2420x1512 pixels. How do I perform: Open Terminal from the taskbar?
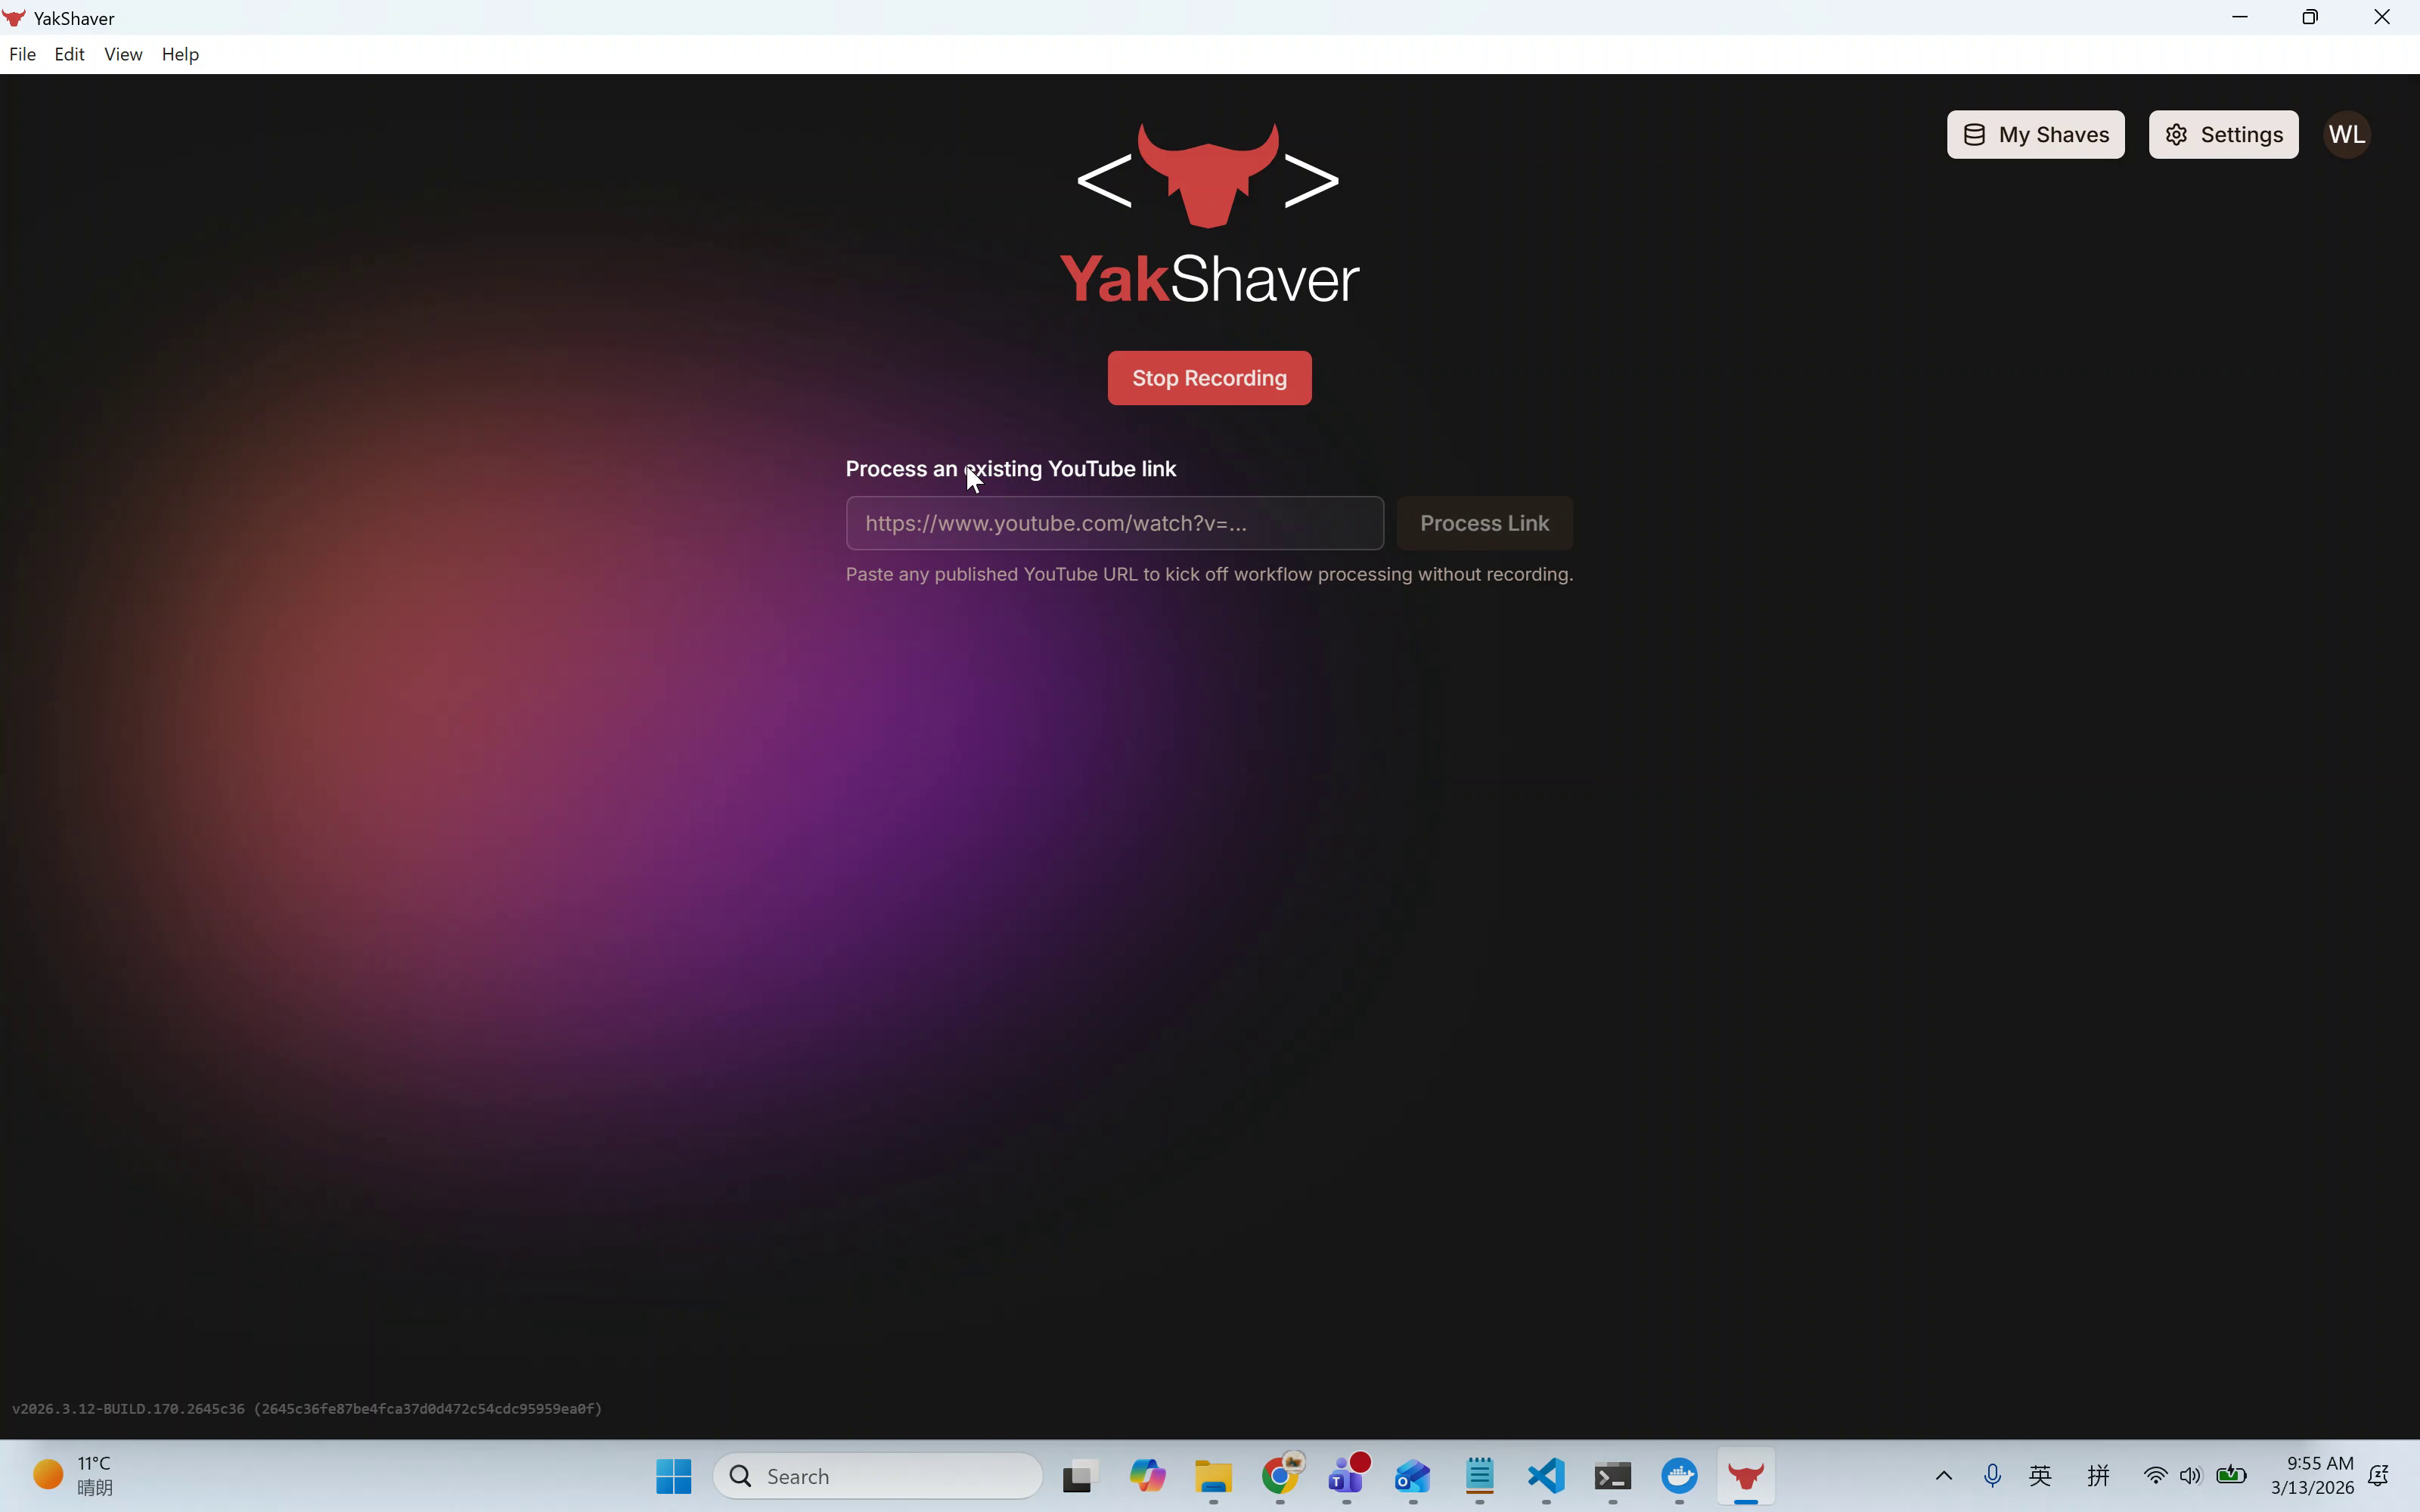click(x=1612, y=1476)
